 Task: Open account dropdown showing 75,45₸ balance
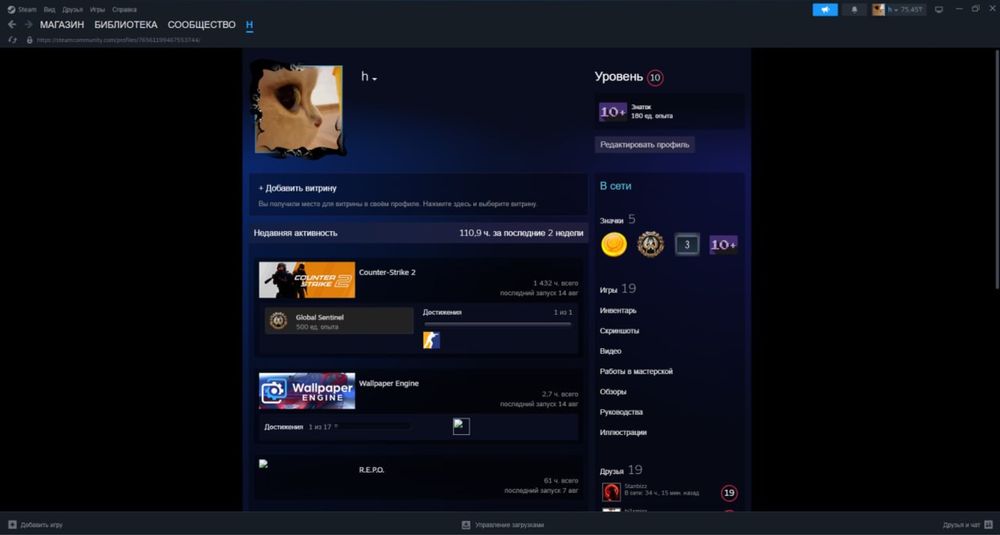coord(899,10)
